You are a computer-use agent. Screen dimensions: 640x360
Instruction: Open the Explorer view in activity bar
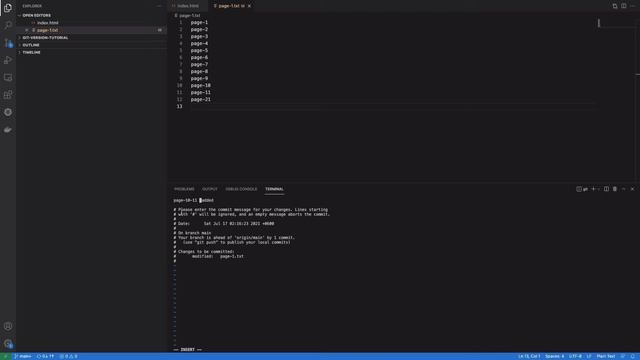[8, 7]
